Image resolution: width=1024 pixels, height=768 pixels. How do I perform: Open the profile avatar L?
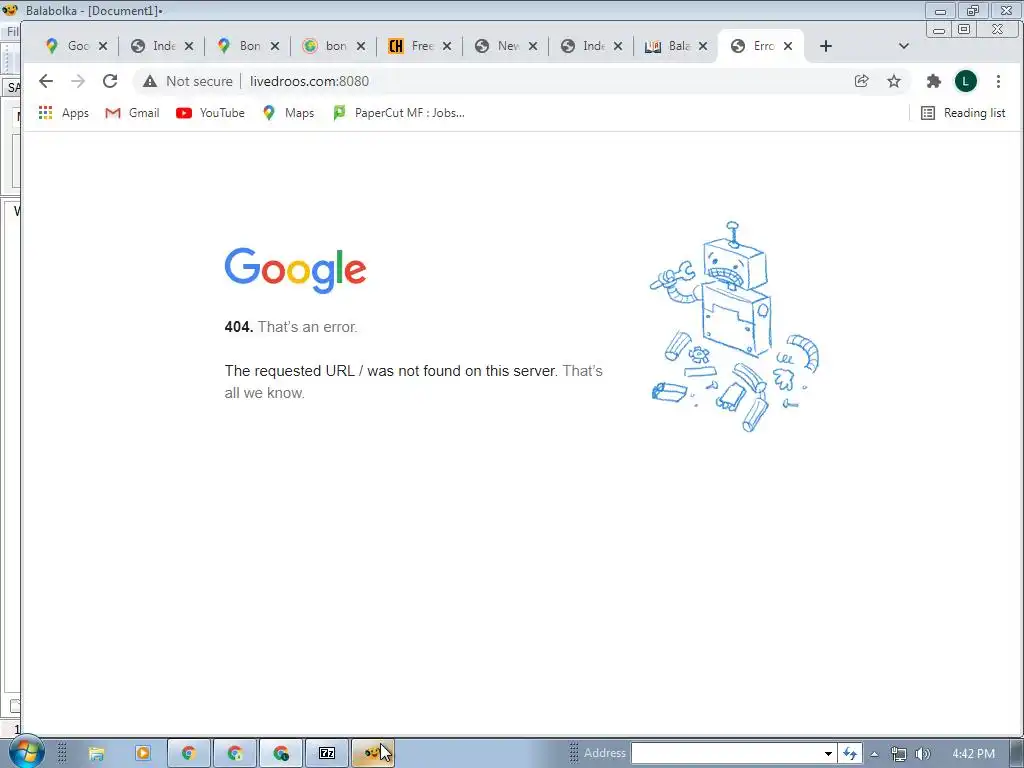pyautogui.click(x=966, y=81)
